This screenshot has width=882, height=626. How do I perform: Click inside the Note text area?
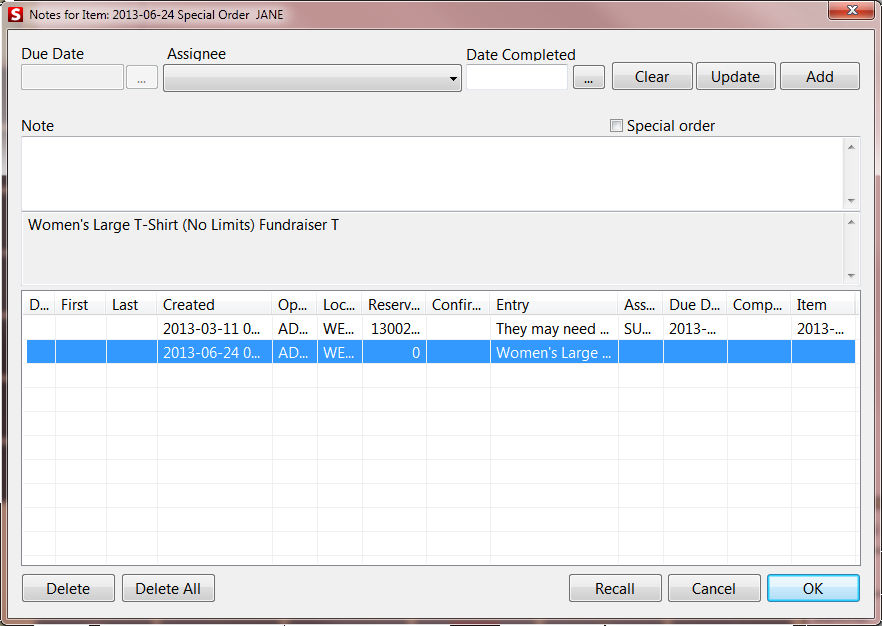(430, 170)
